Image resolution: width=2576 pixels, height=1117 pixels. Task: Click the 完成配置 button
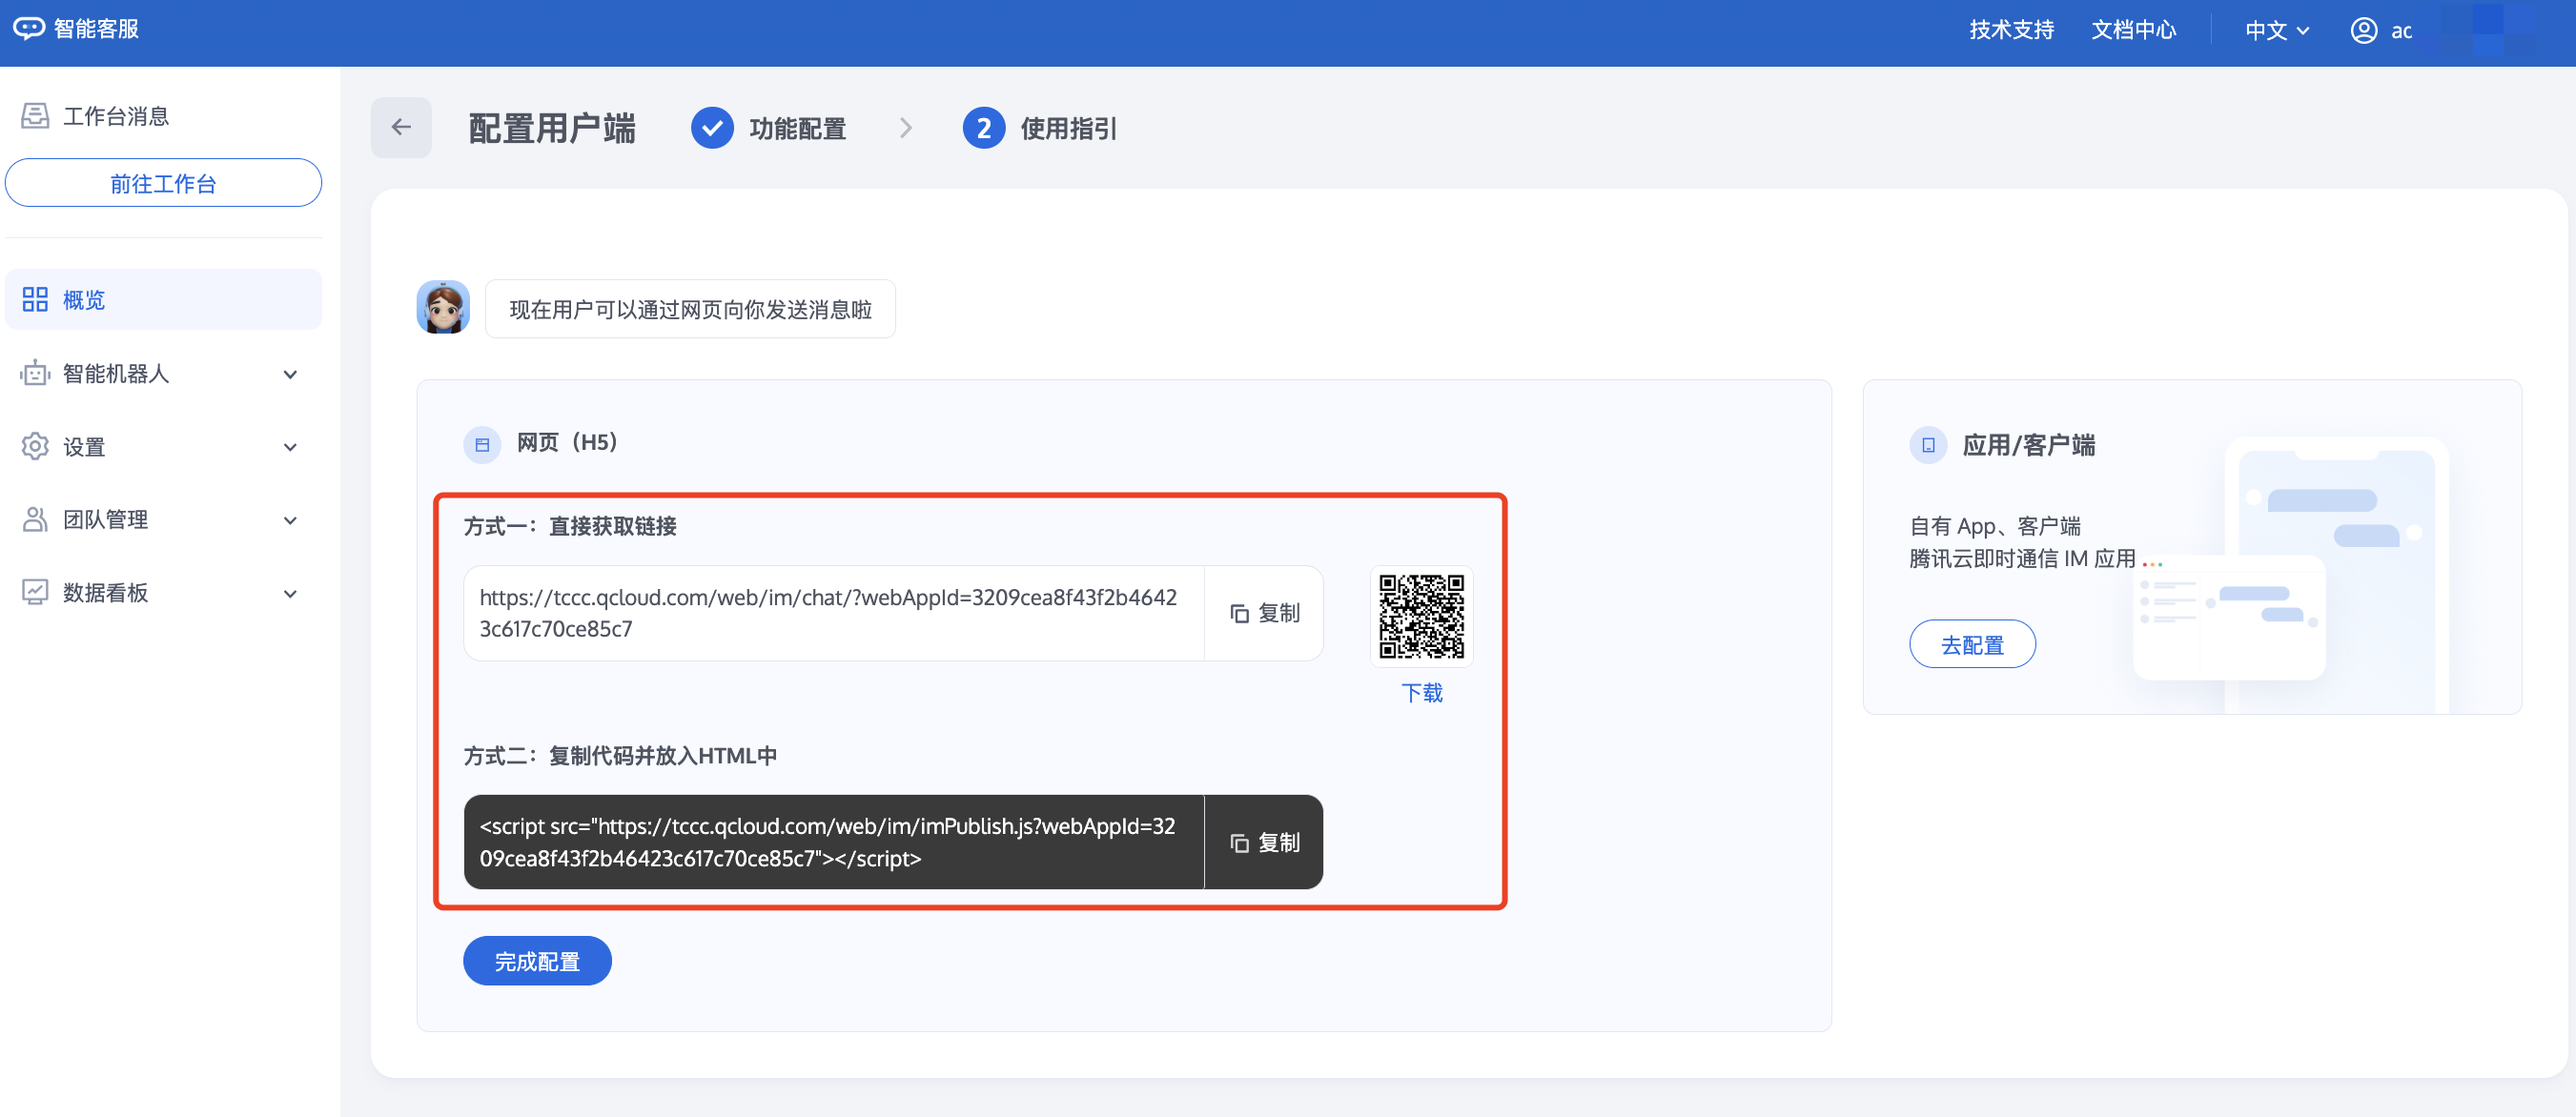tap(537, 961)
